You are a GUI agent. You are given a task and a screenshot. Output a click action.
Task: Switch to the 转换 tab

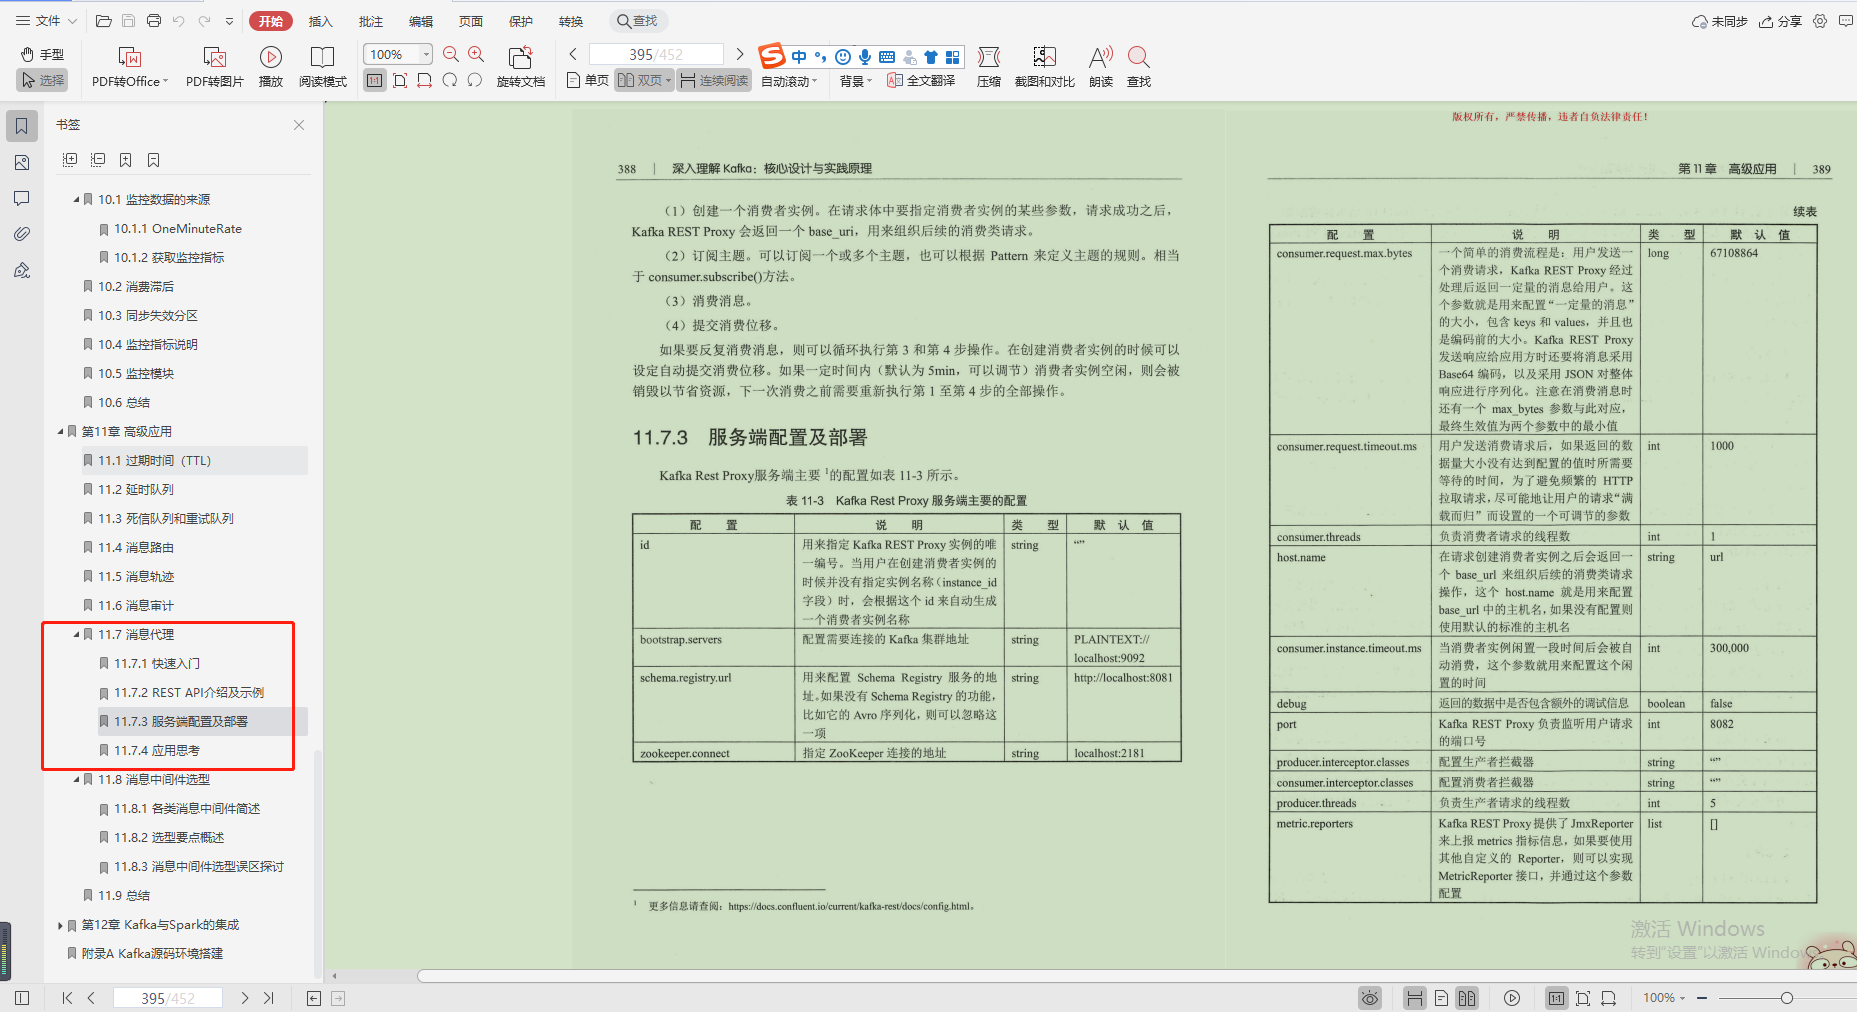click(571, 21)
